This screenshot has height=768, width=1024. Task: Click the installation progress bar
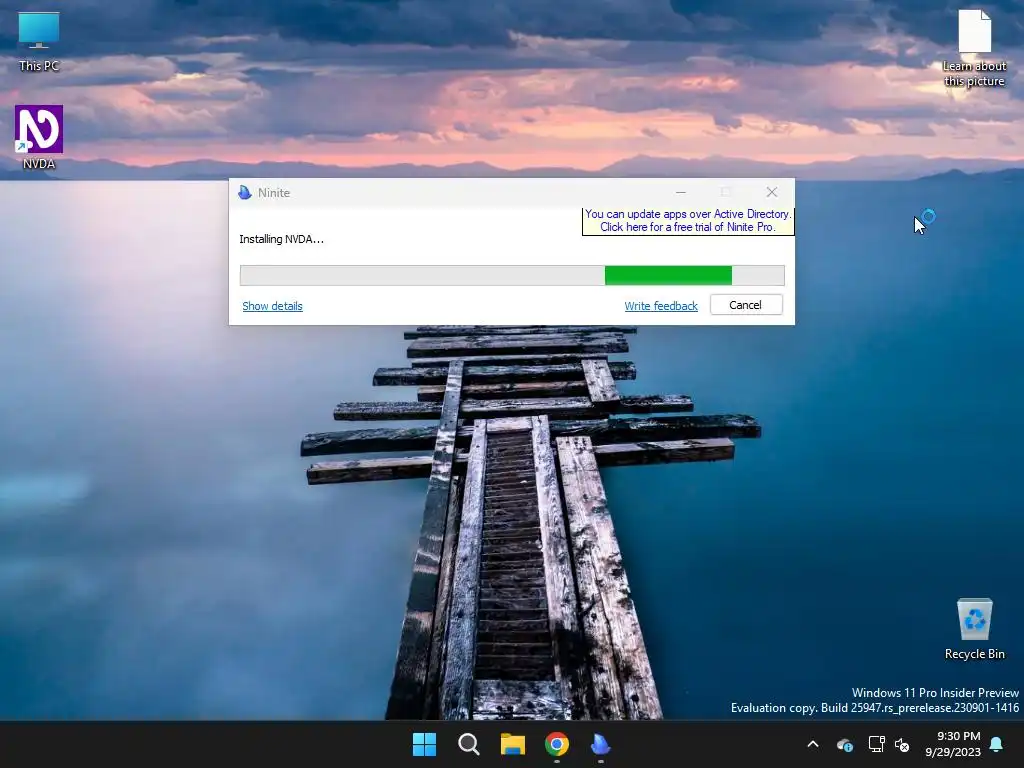click(512, 276)
